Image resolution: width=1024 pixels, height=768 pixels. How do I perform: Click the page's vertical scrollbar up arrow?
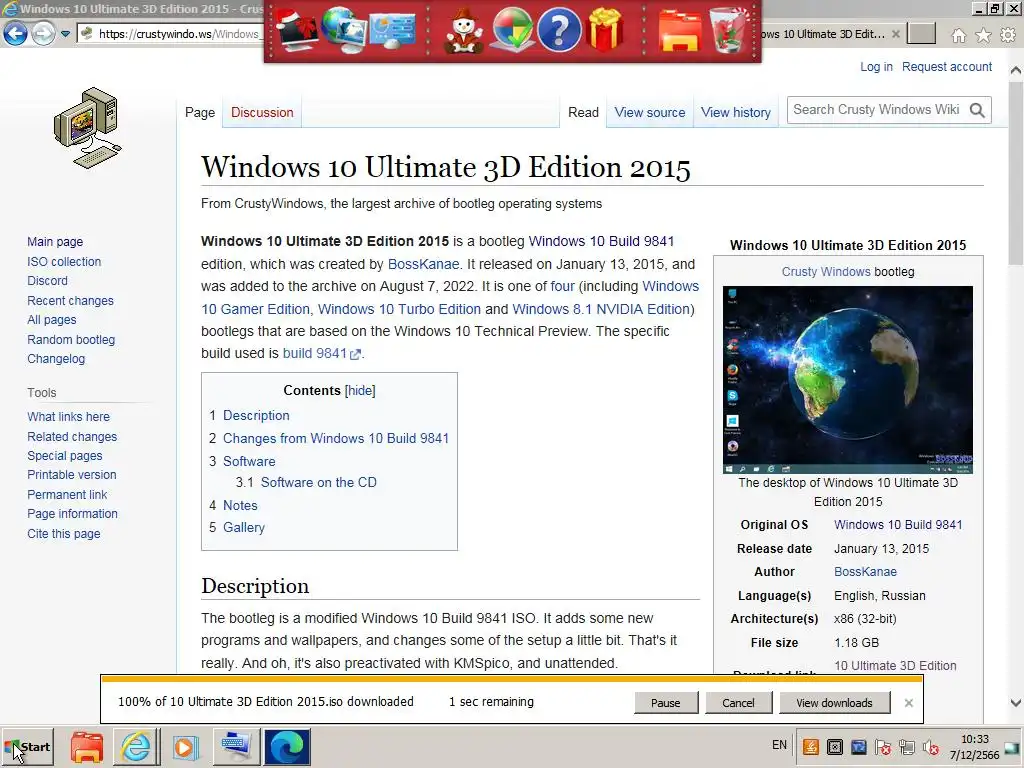click(x=1016, y=70)
